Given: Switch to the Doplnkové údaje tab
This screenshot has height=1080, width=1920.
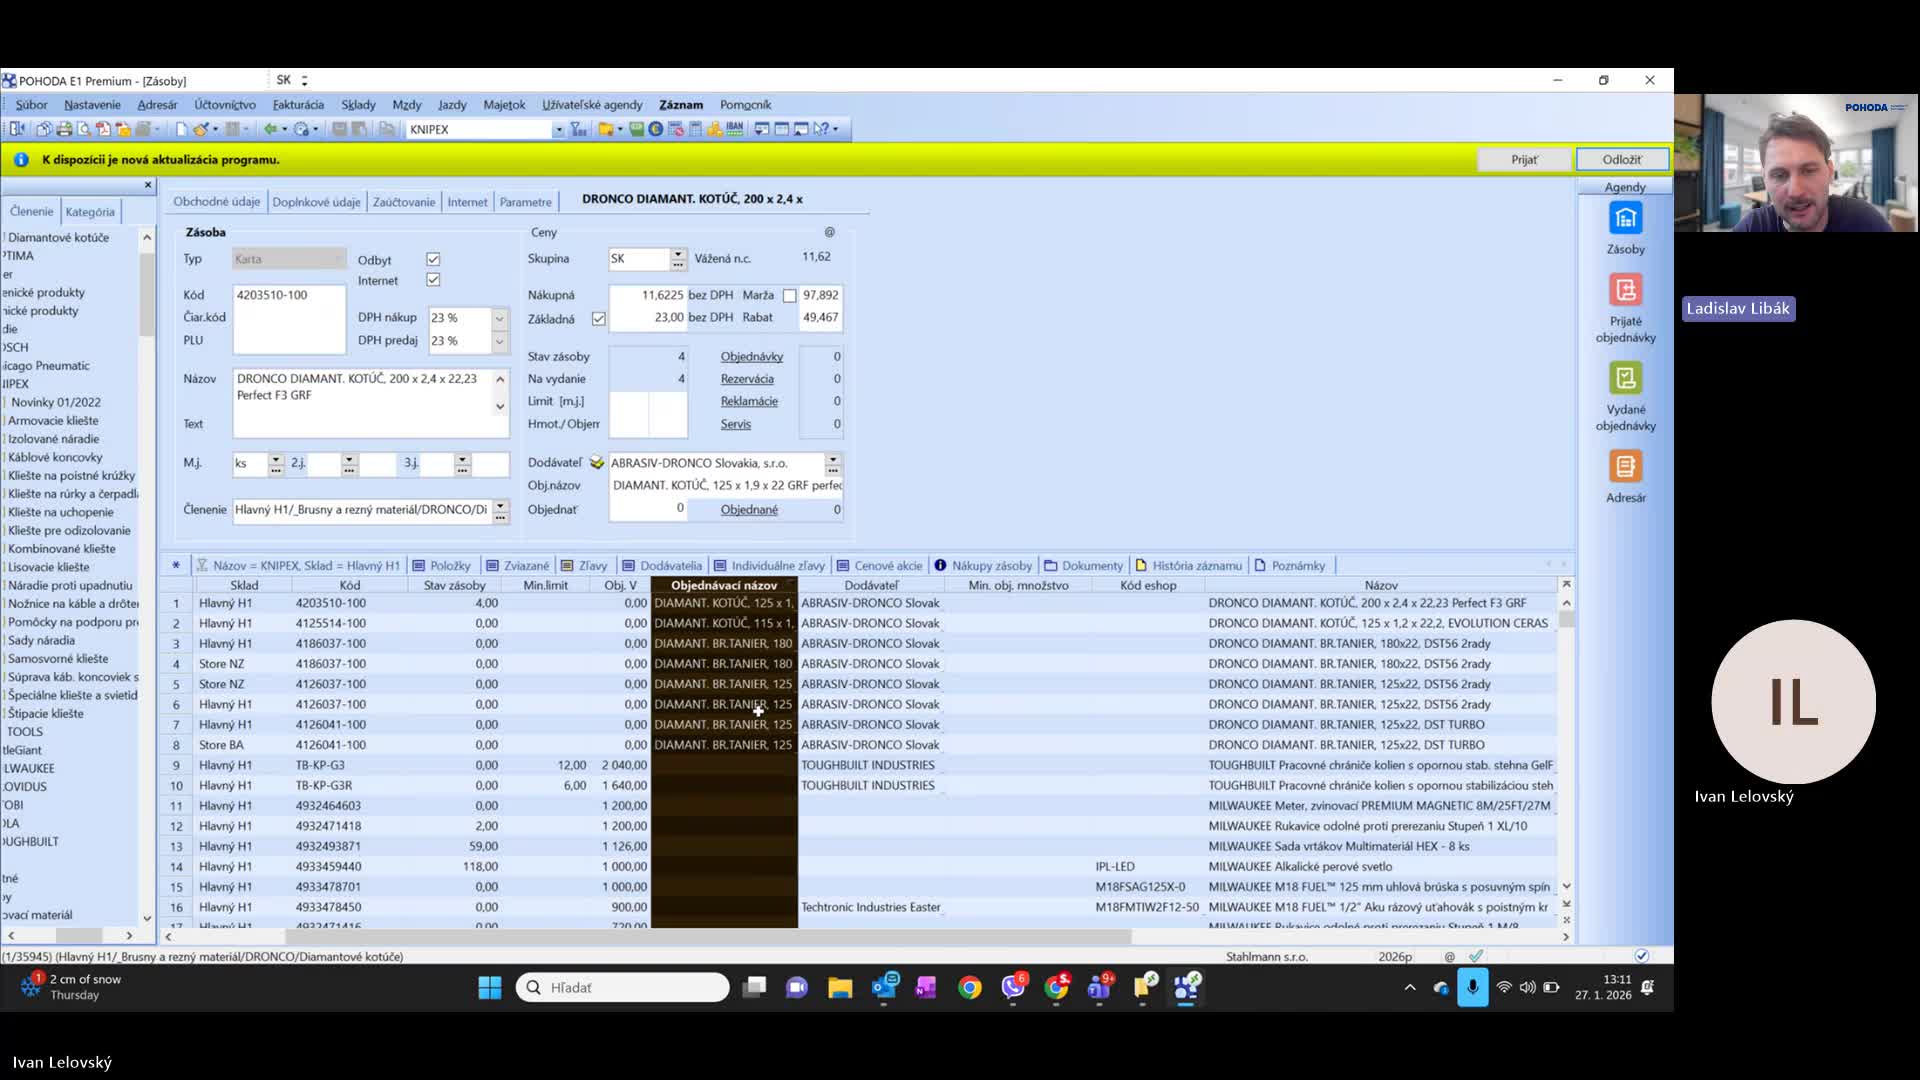Looking at the screenshot, I should click(316, 202).
